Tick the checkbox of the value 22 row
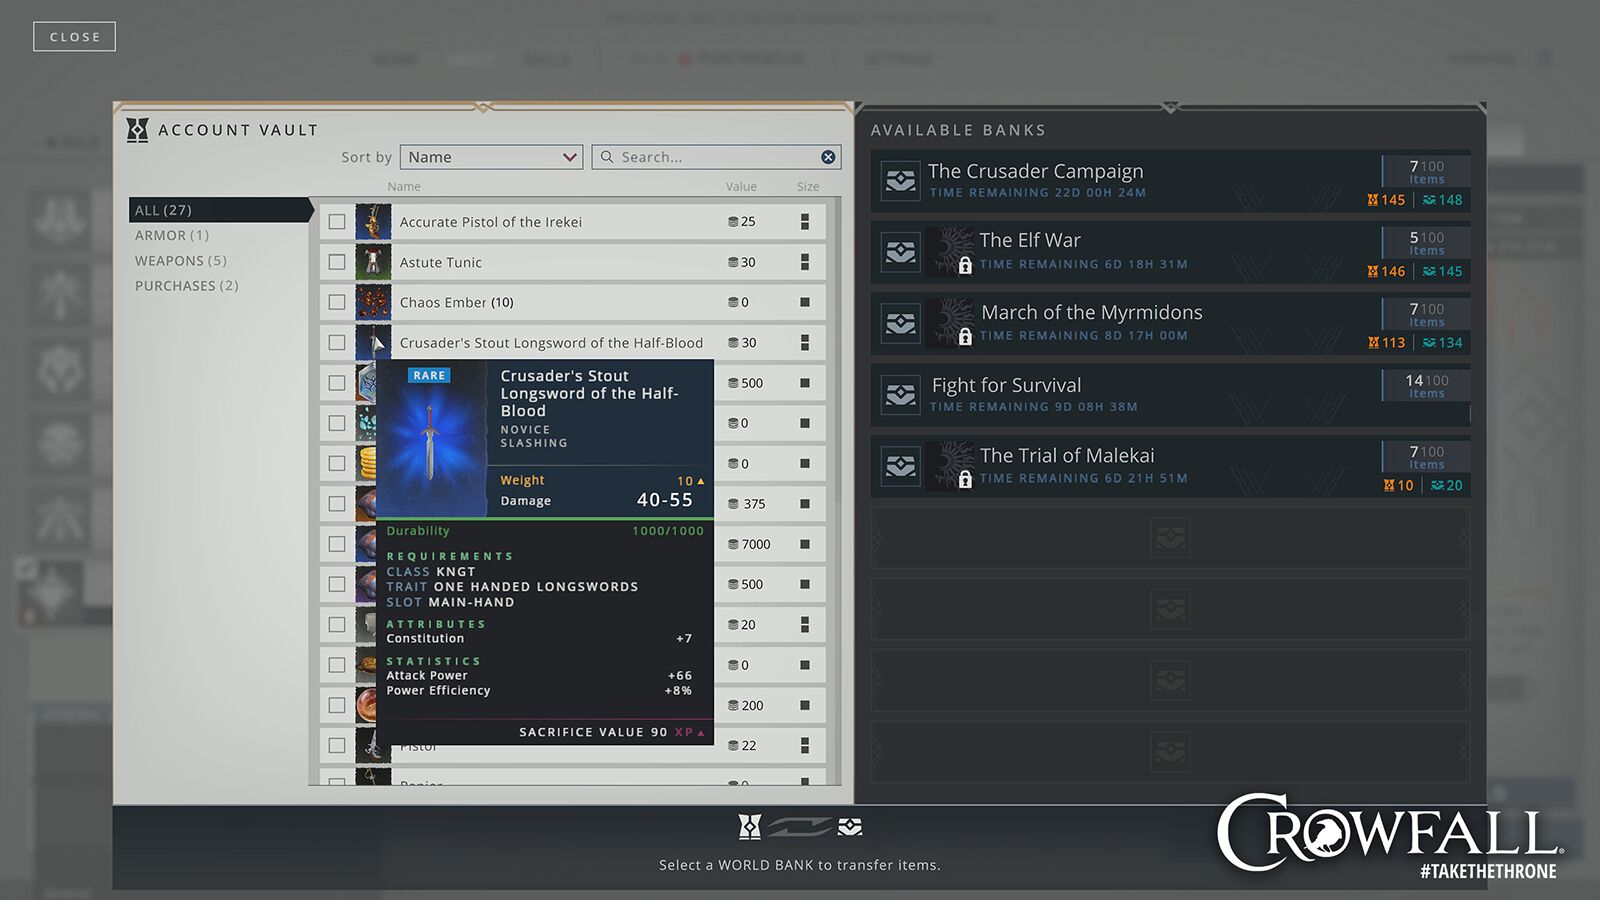The image size is (1600, 900). pyautogui.click(x=337, y=745)
